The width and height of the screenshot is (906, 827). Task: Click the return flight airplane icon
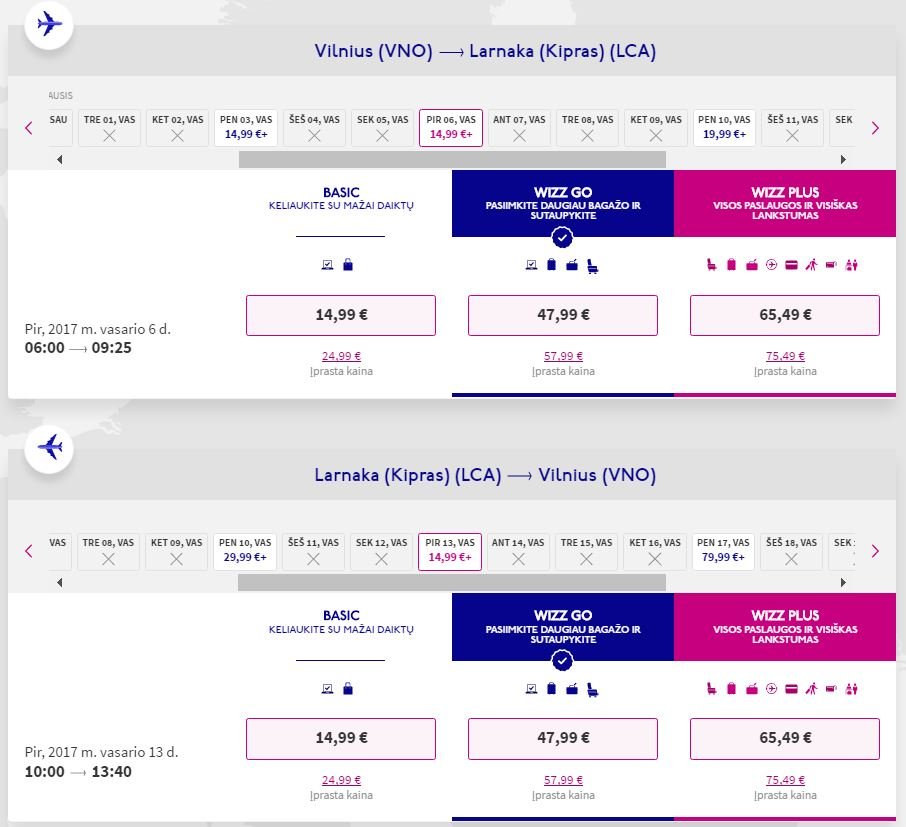pyautogui.click(x=49, y=448)
